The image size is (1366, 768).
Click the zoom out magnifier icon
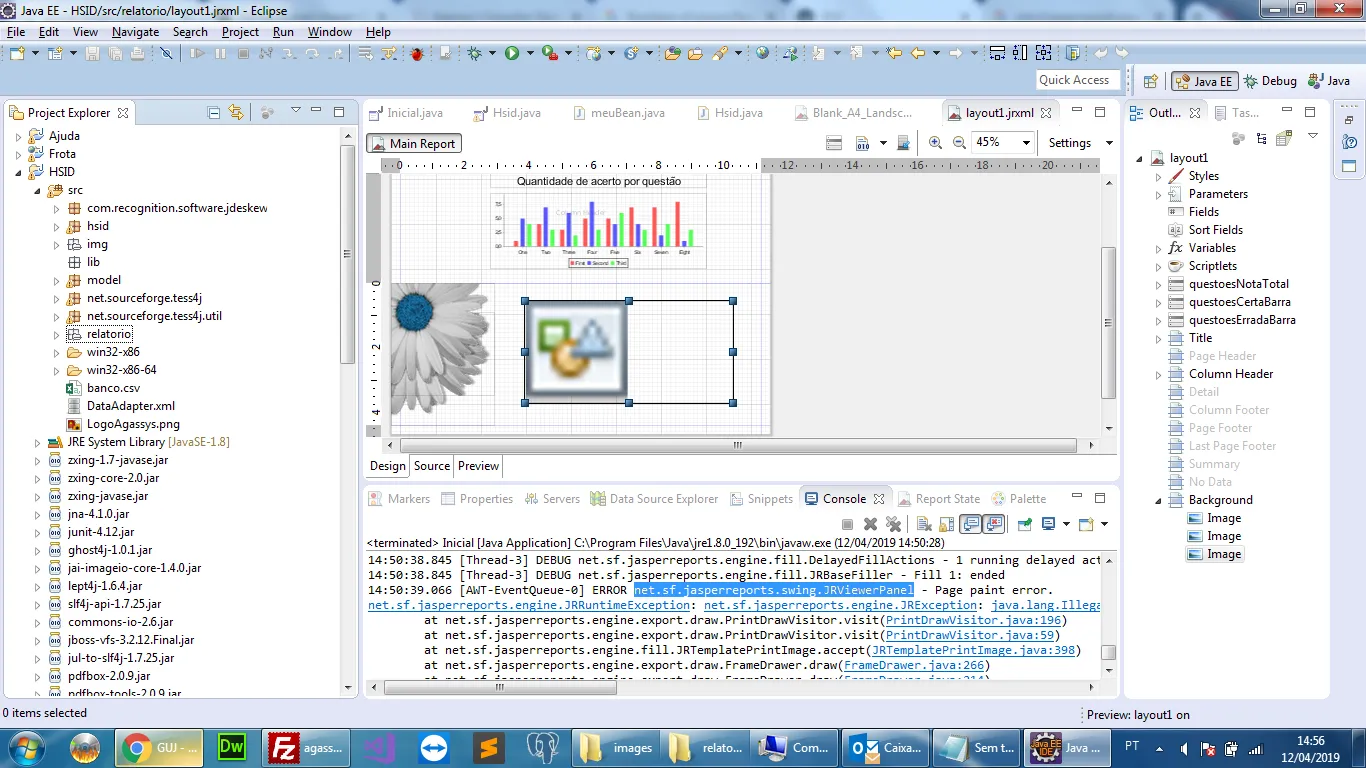point(959,143)
